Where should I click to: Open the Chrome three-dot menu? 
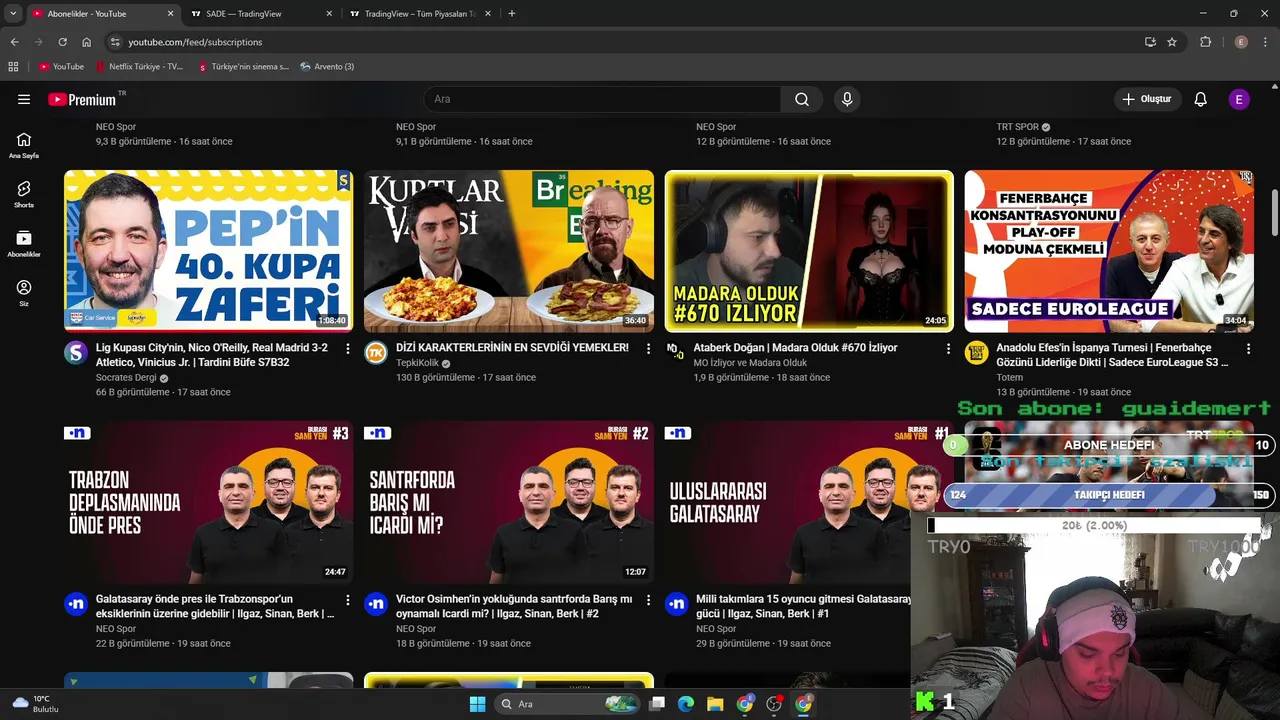click(1266, 42)
